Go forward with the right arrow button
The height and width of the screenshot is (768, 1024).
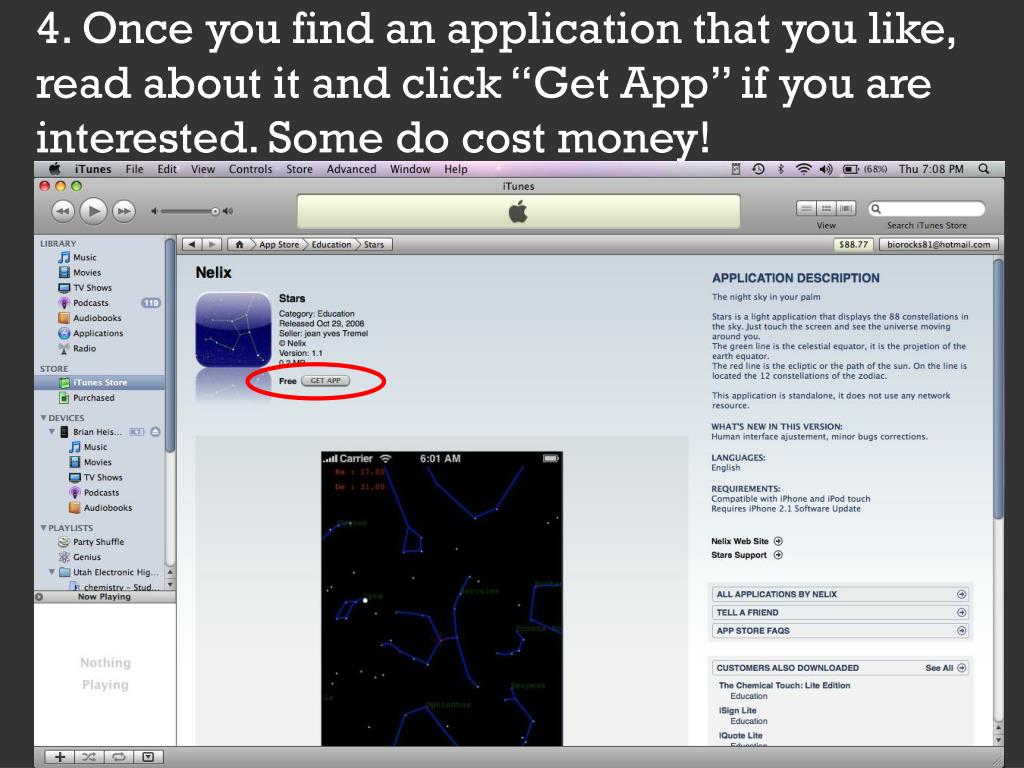(212, 244)
